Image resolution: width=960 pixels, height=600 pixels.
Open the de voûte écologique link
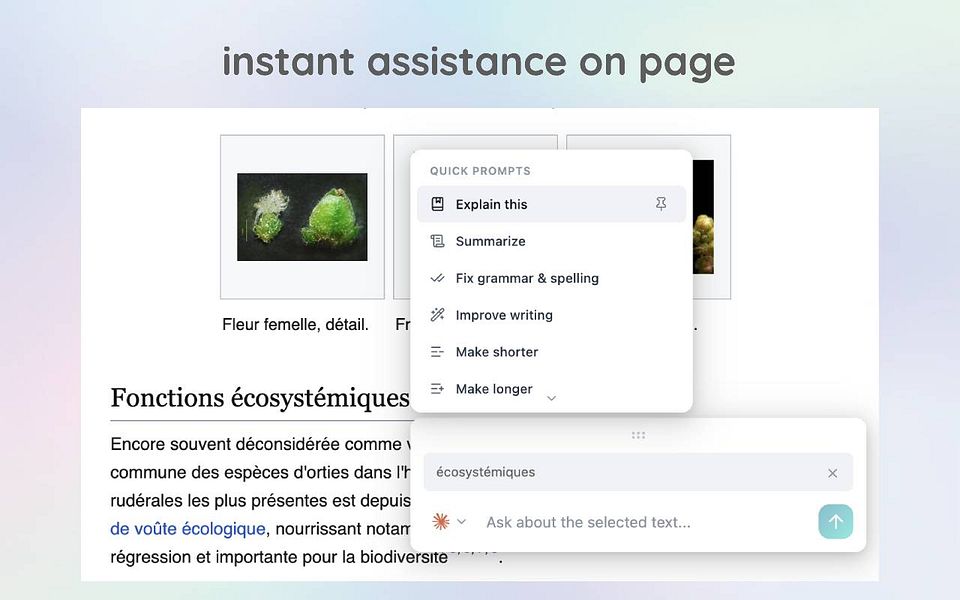(188, 529)
